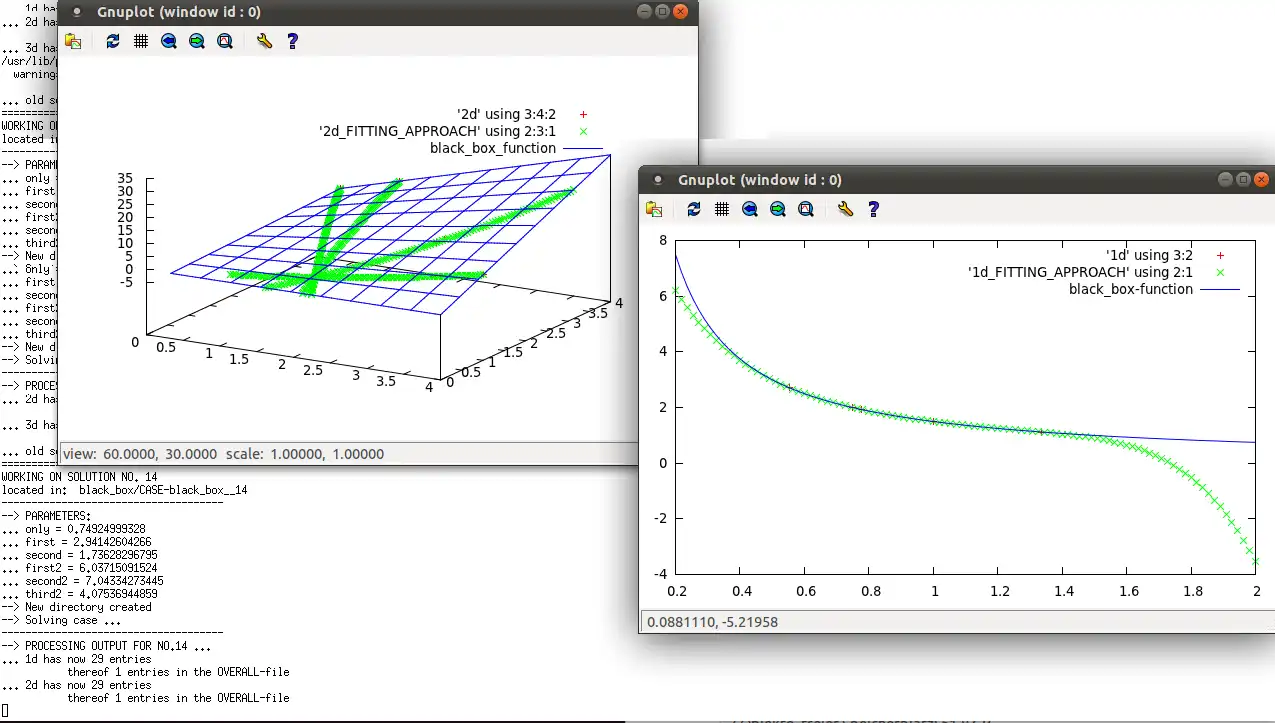
Task: Click terminal path 'black_box/CASE-black_box__14'
Action: tap(163, 490)
